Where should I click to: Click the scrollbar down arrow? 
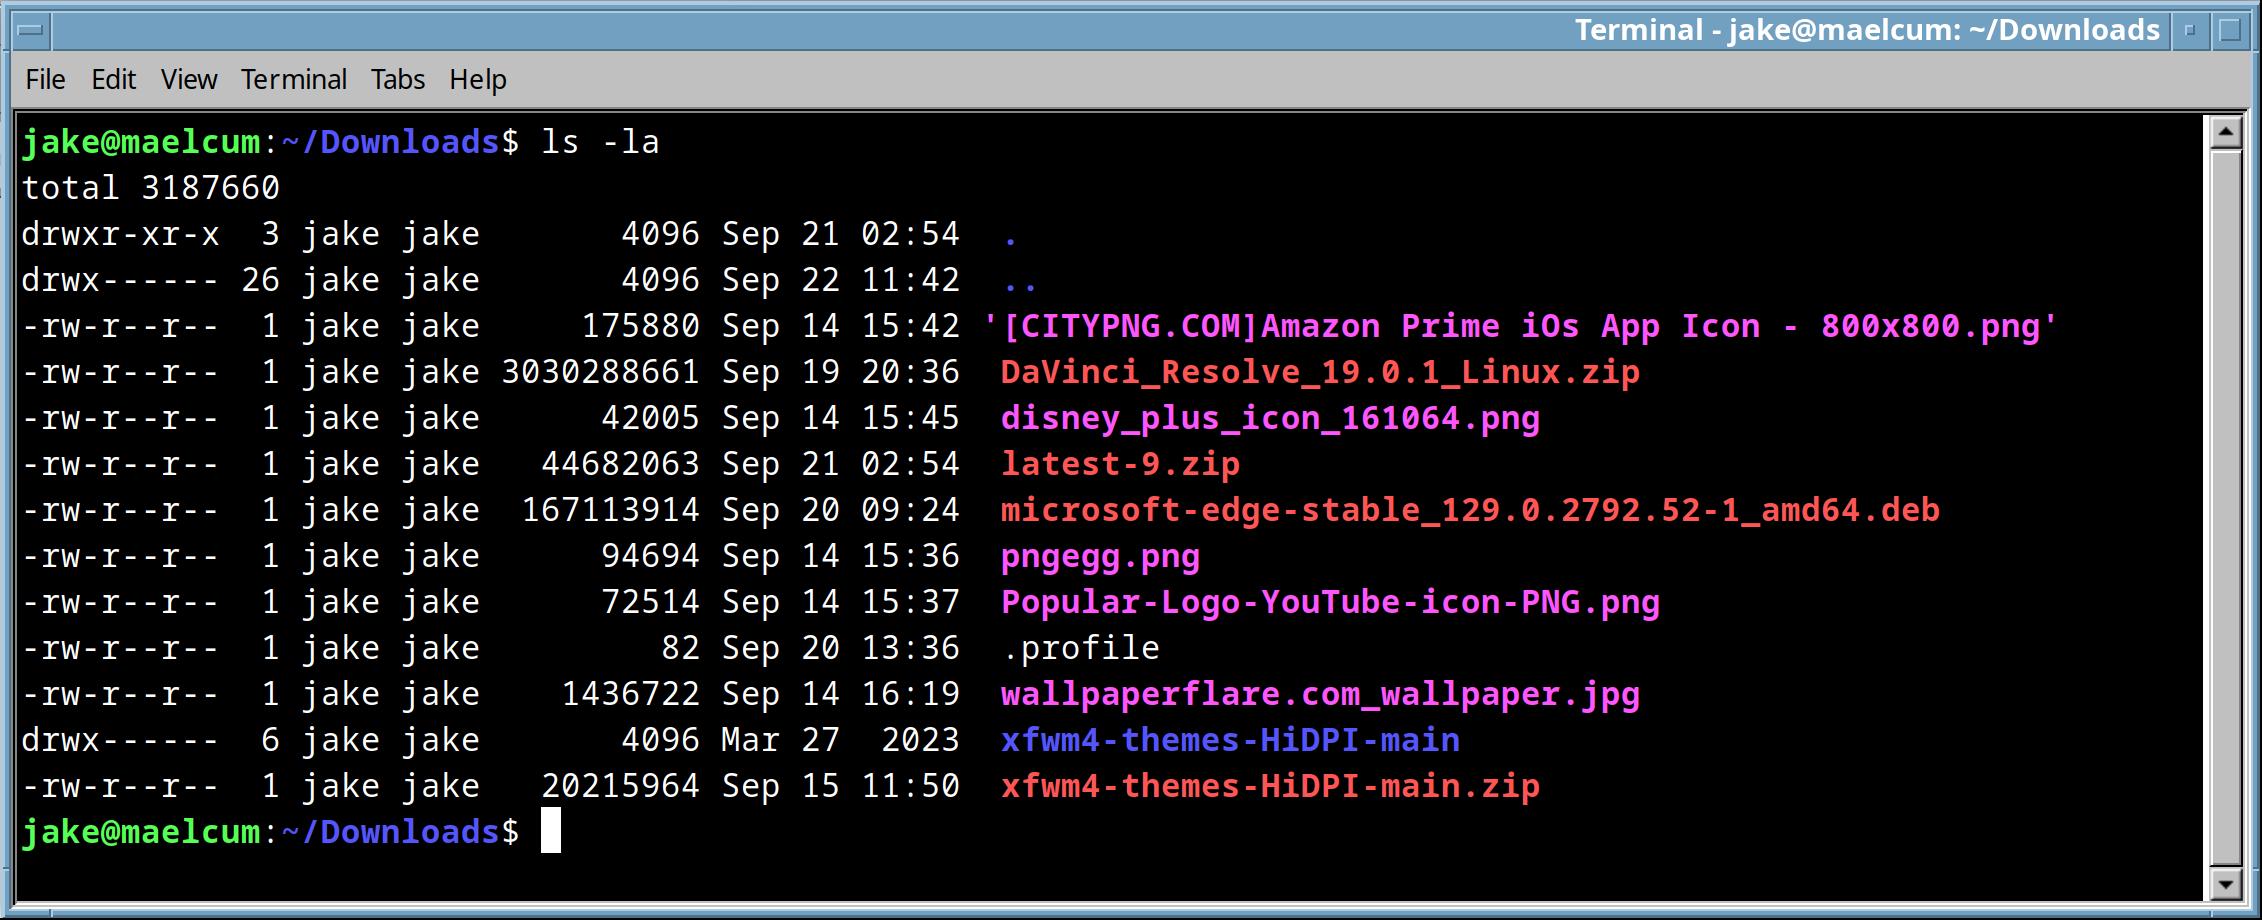(2226, 884)
